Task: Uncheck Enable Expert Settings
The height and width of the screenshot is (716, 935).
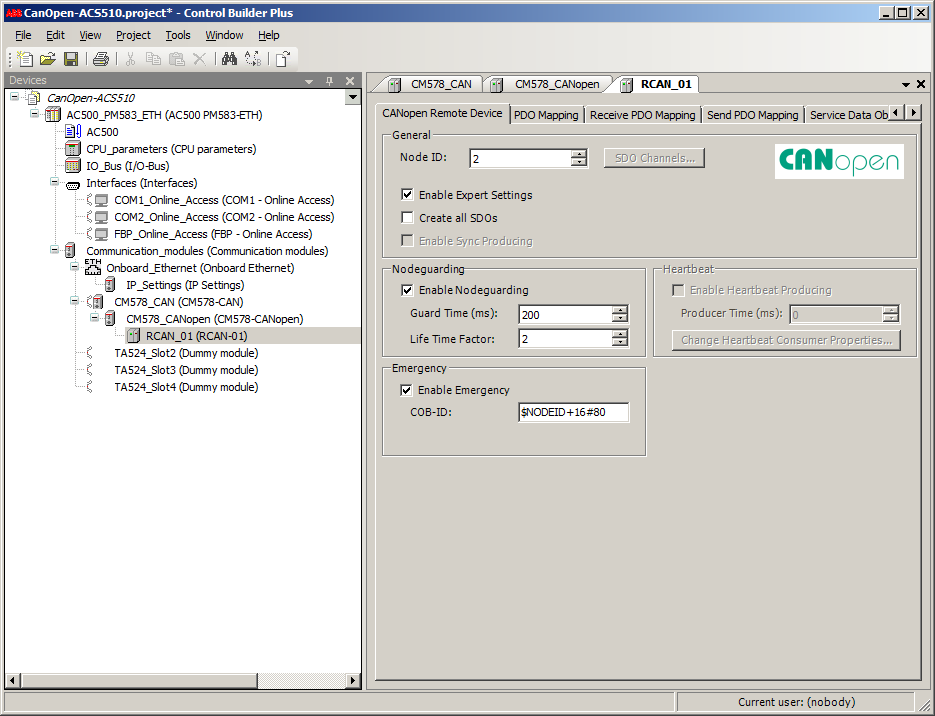Action: 407,195
